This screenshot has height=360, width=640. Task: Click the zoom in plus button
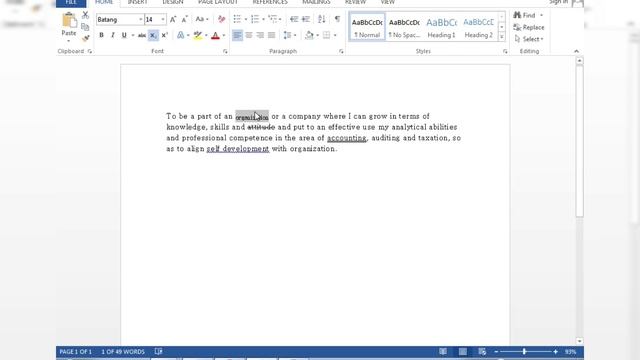[x=555, y=351]
